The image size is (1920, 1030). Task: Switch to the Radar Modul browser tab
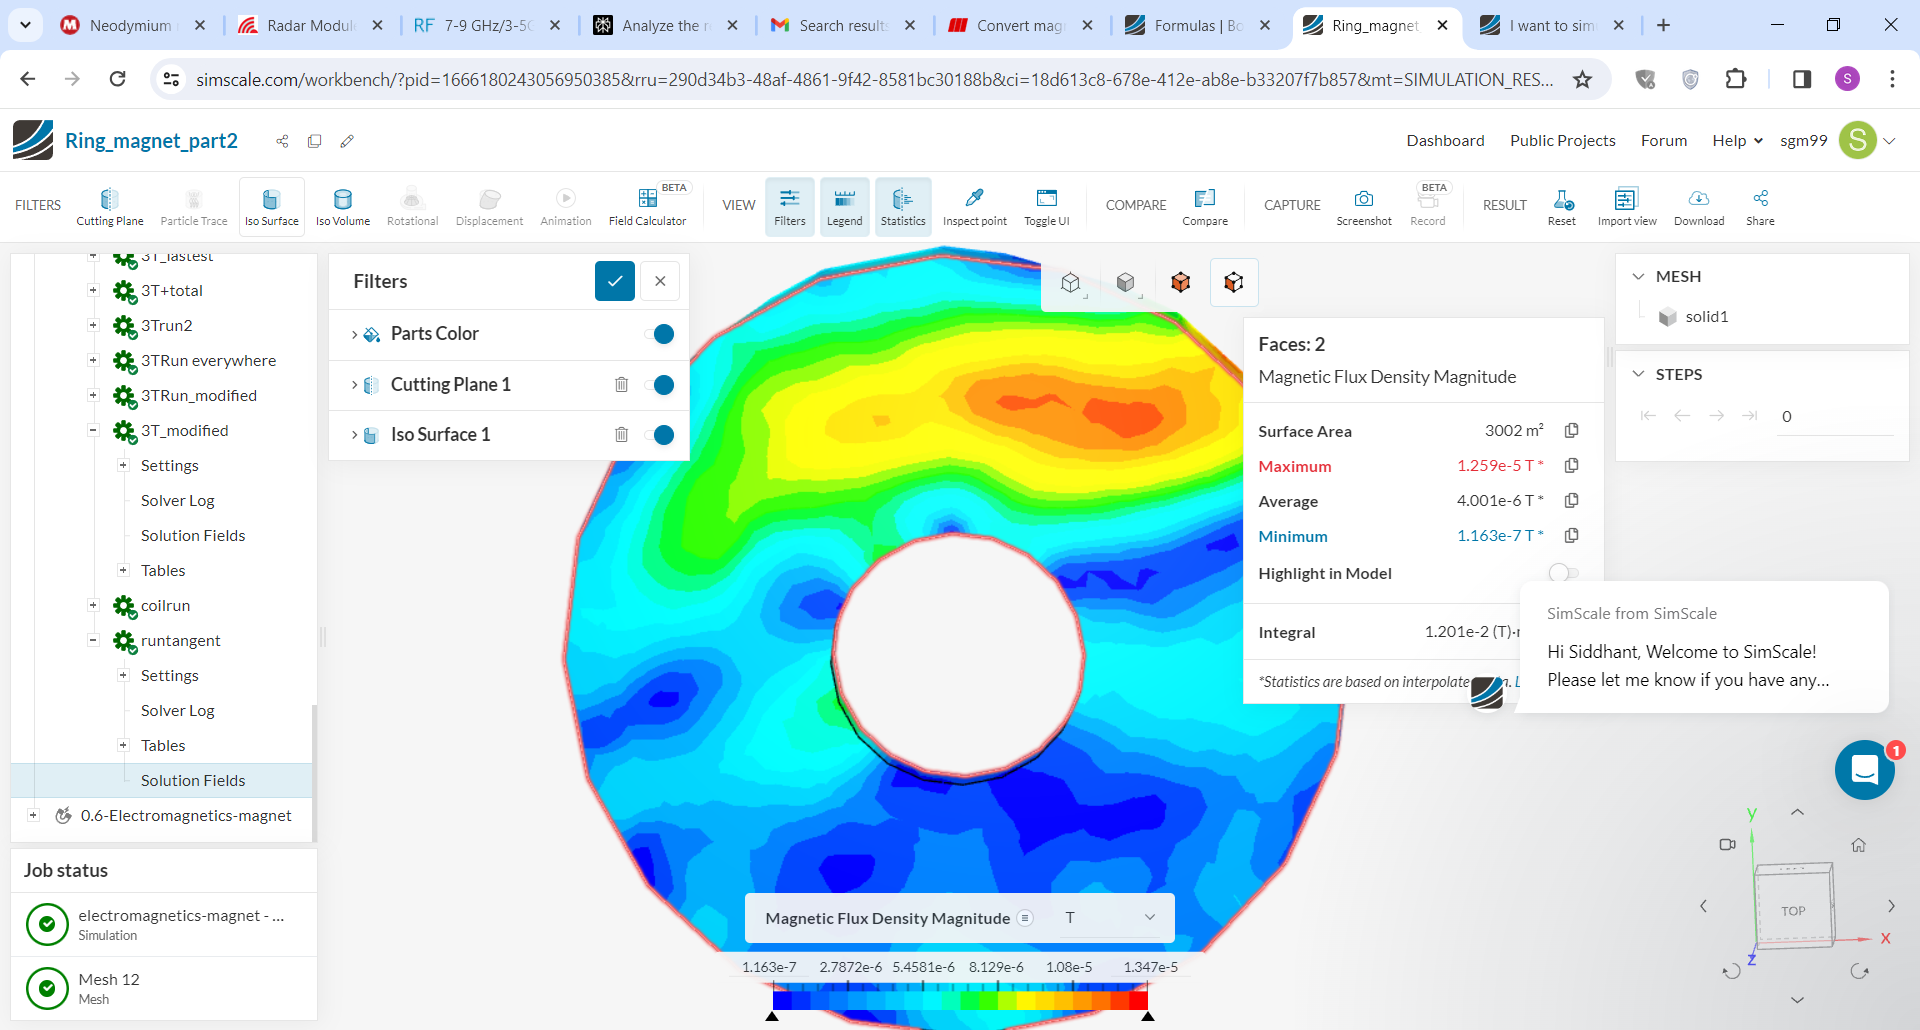coord(310,25)
